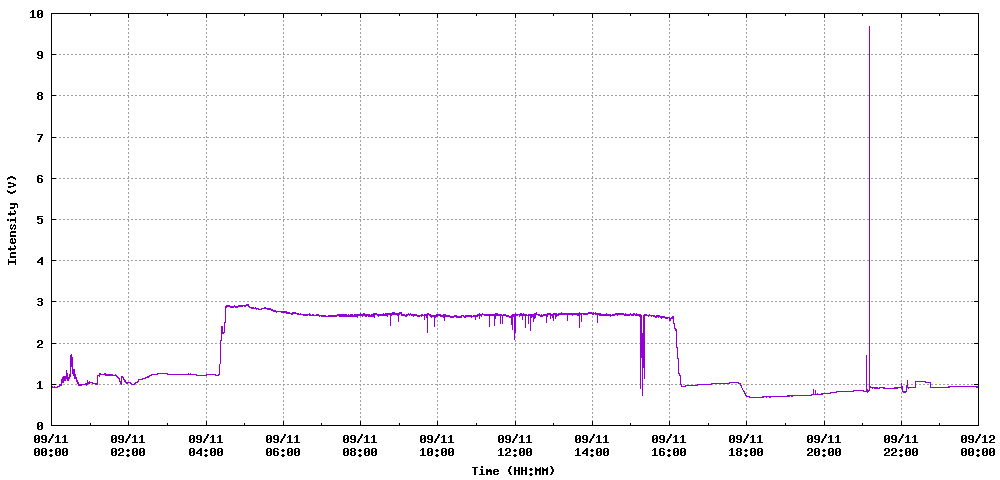
Task: Click the '09/11 04:00' time label
Action: click(206, 446)
